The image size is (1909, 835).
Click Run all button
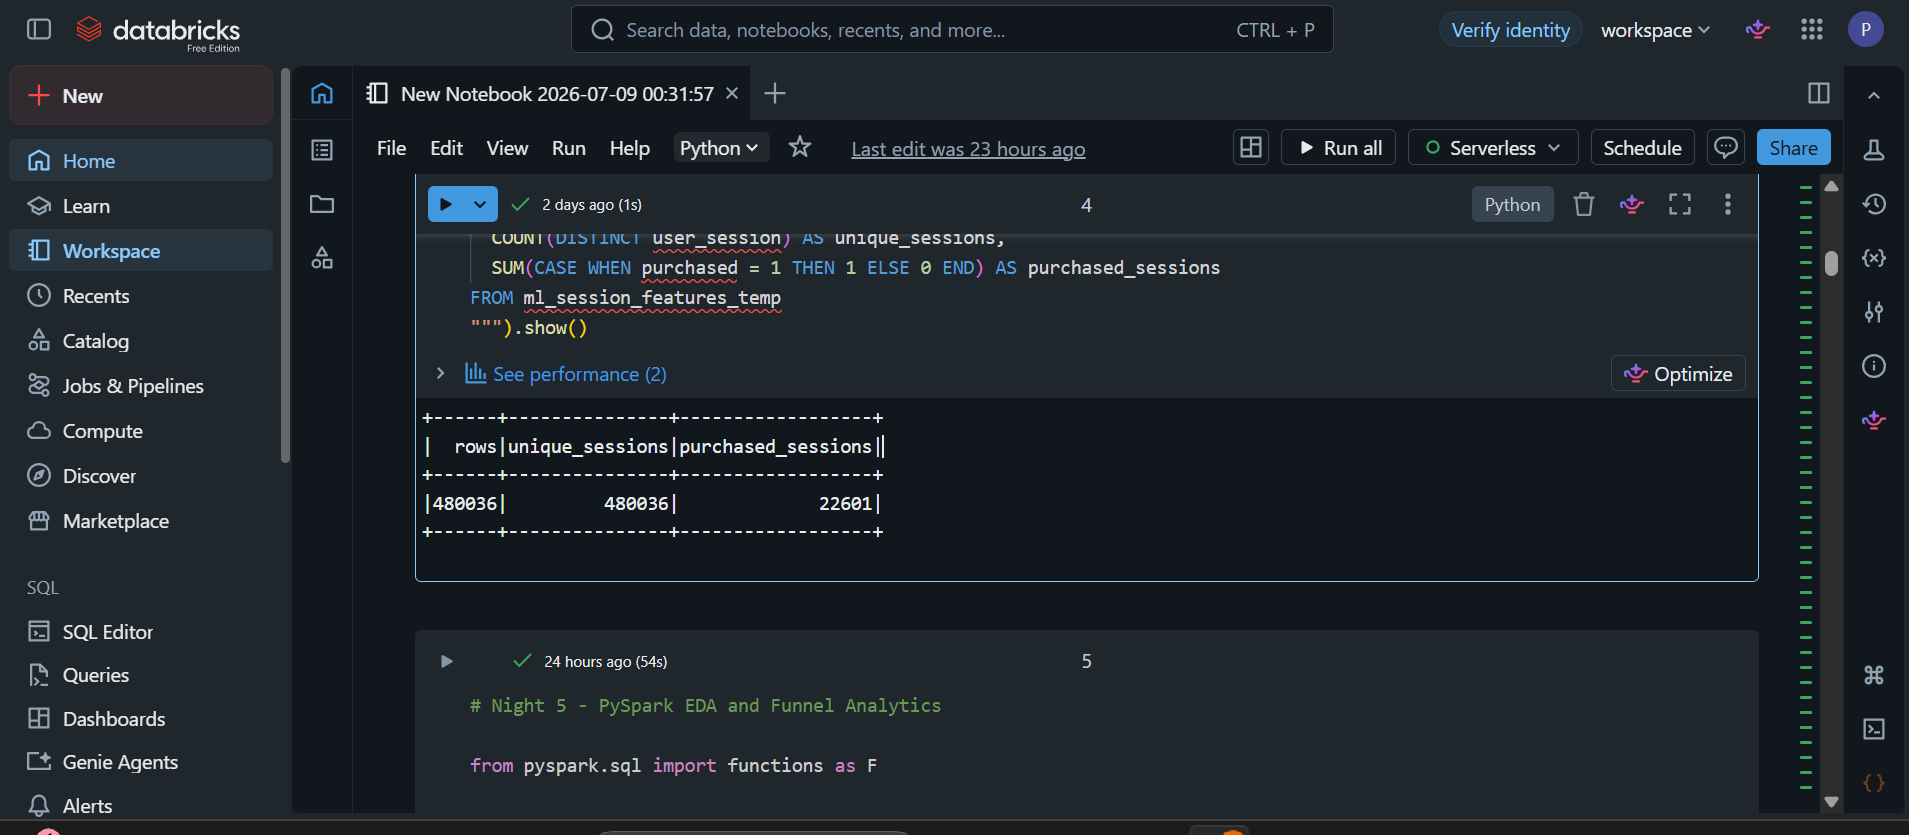(x=1338, y=147)
